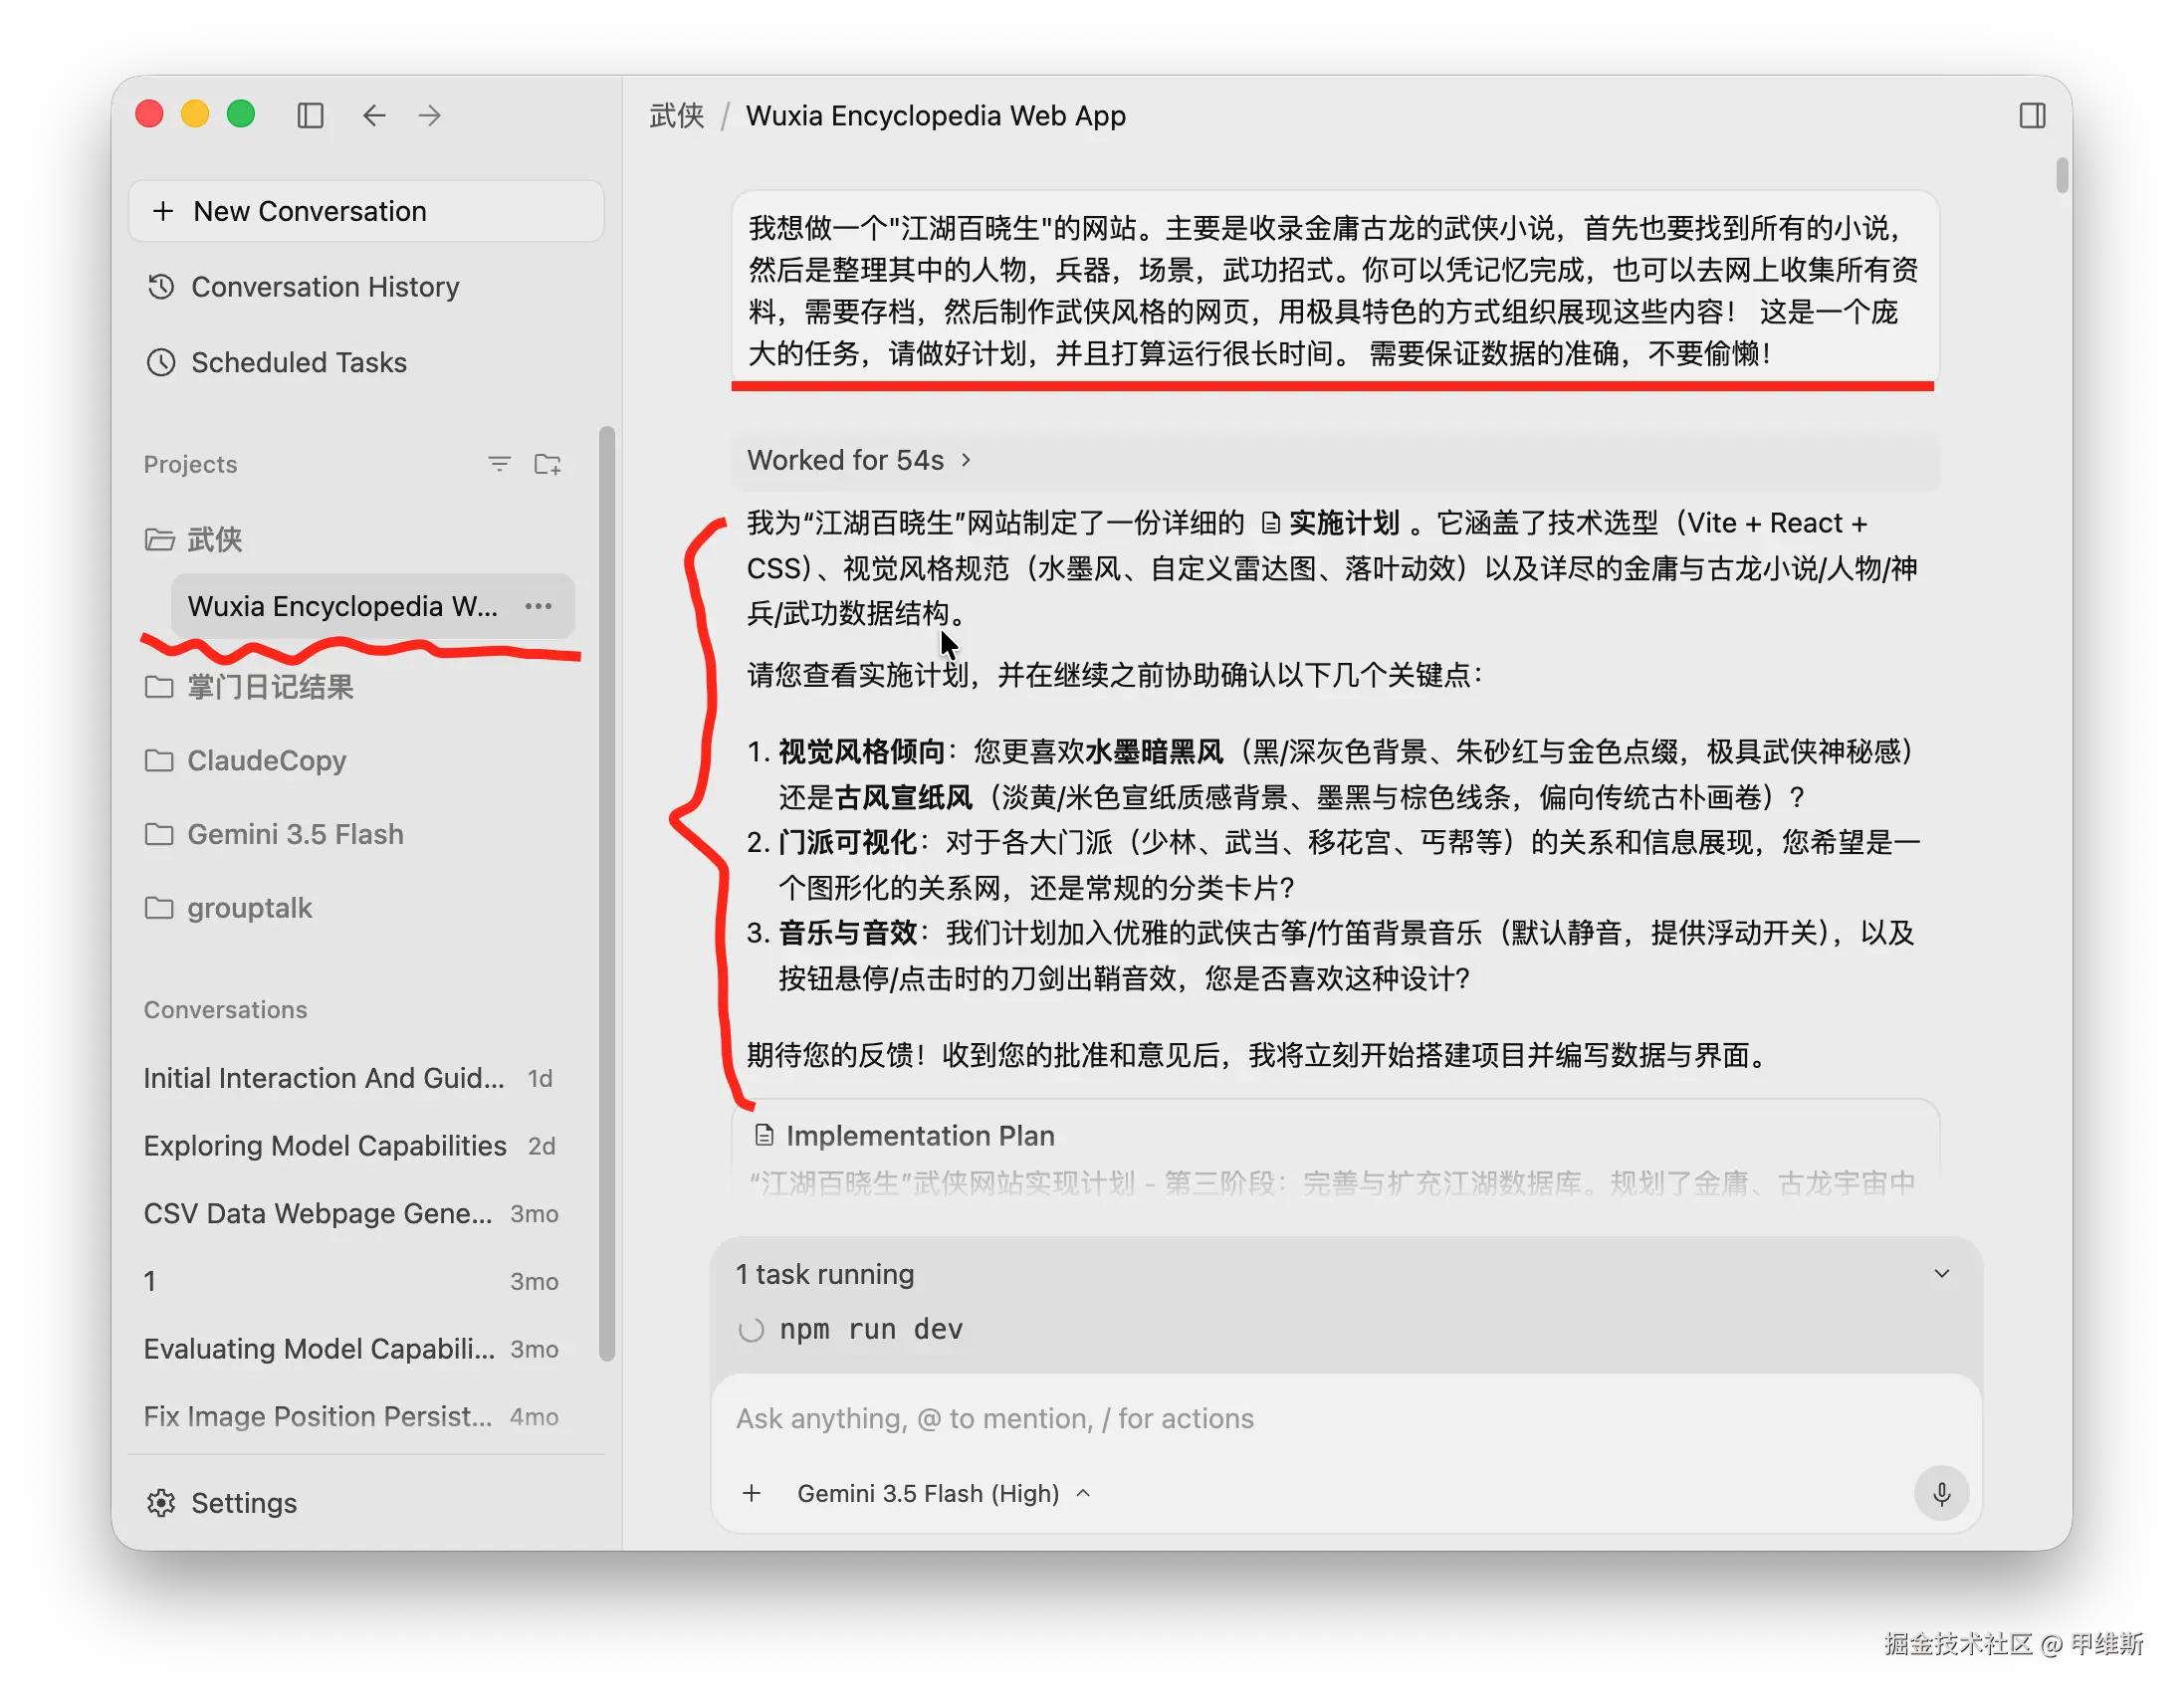Open Settings
Screen dimensions: 2184x1698
pyautogui.click(x=222, y=1503)
